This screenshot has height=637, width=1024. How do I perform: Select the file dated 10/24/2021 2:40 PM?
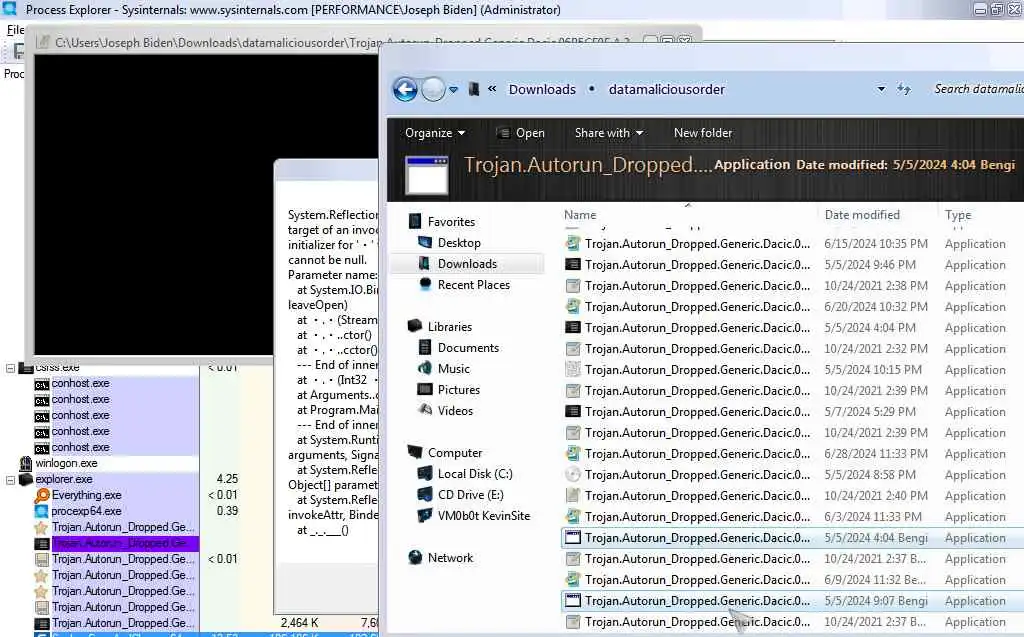(792, 496)
